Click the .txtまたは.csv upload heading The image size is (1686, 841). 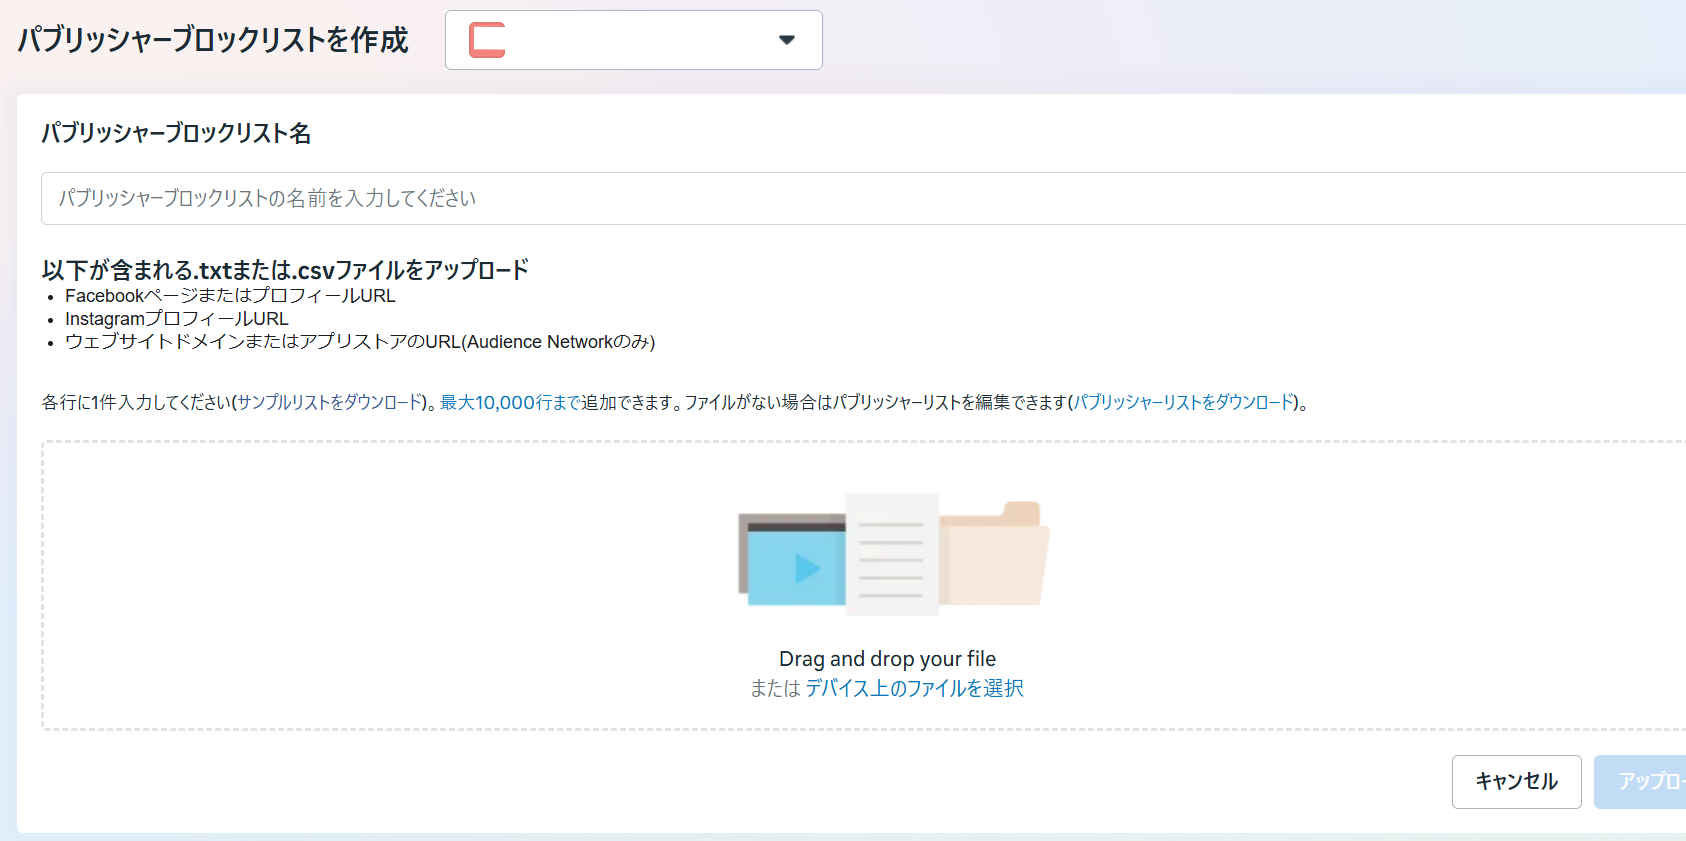[x=285, y=270]
